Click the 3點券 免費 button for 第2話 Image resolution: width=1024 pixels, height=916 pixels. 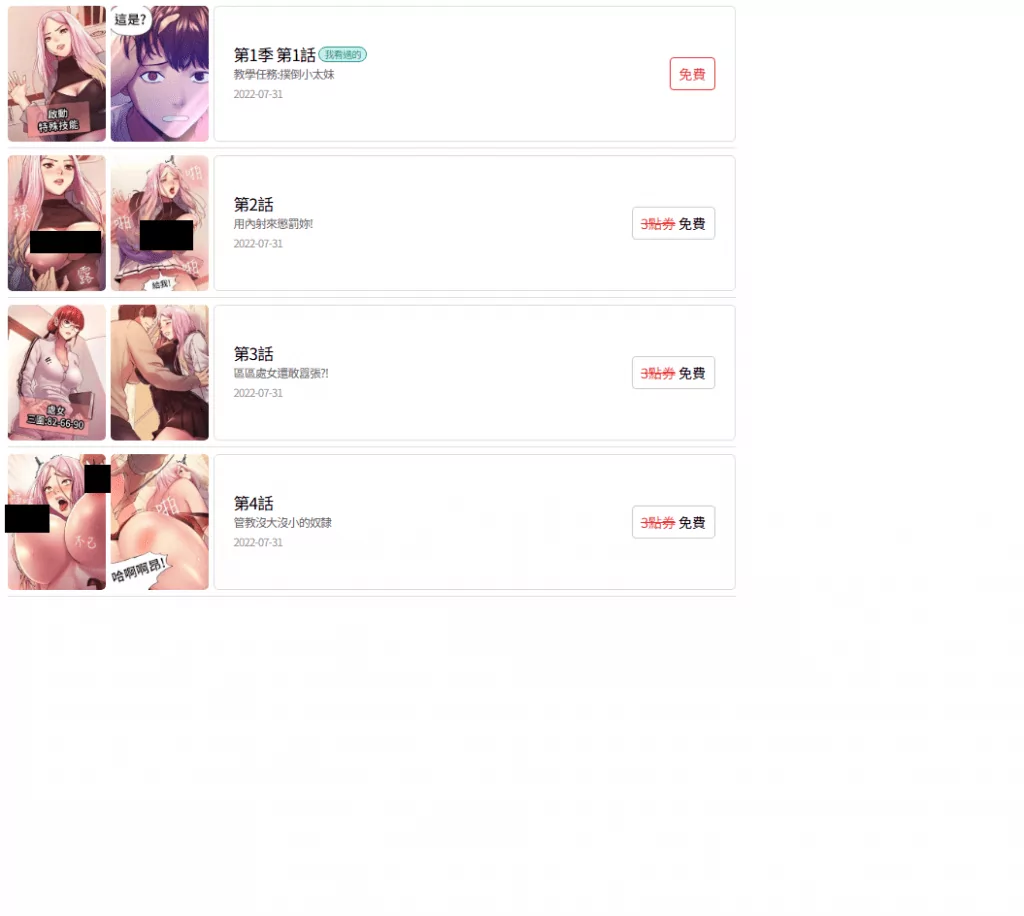click(x=673, y=223)
